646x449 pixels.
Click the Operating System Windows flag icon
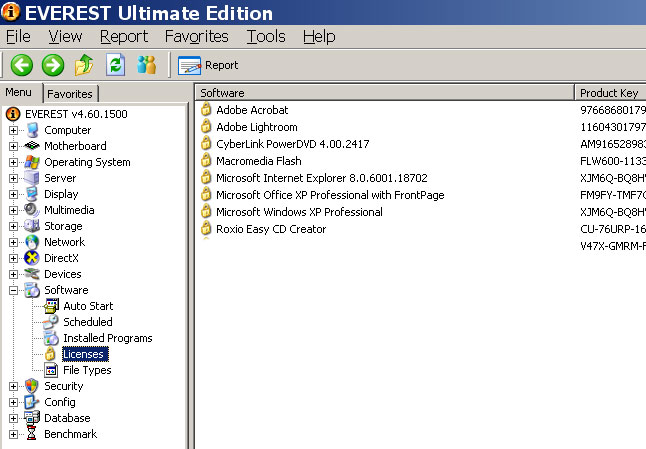coord(32,162)
